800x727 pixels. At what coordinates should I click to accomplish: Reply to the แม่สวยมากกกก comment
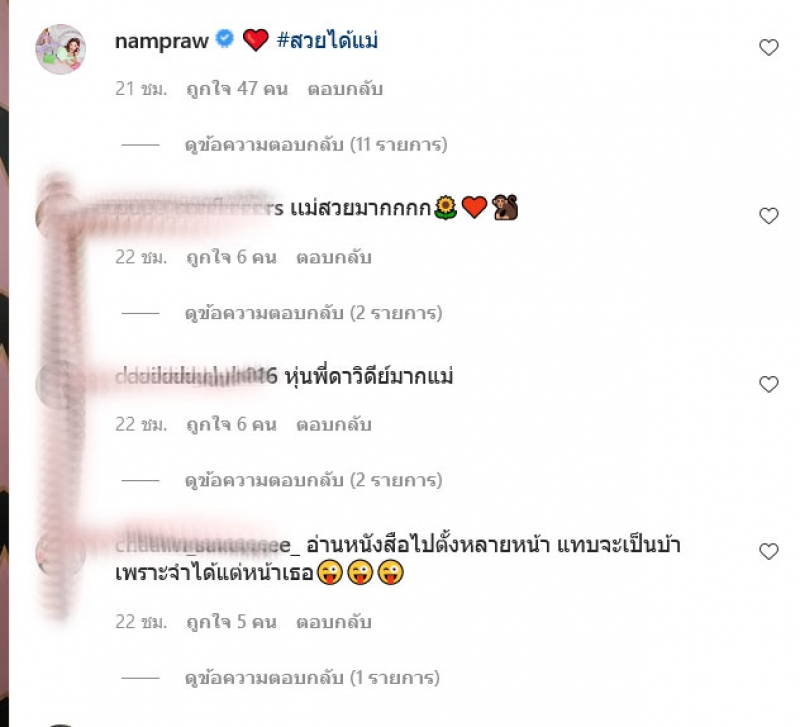tap(334, 257)
